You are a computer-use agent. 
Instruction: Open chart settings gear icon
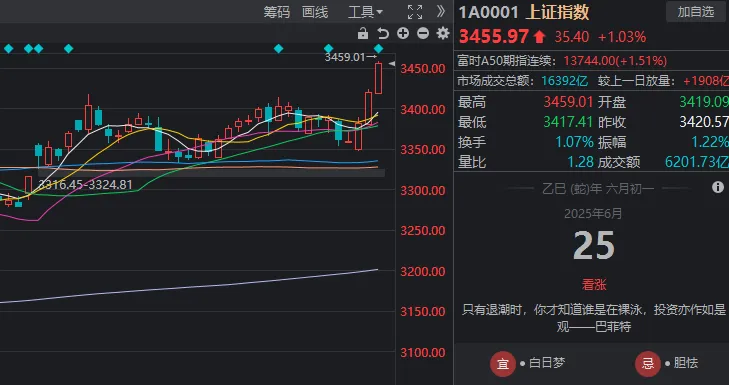[x=443, y=33]
